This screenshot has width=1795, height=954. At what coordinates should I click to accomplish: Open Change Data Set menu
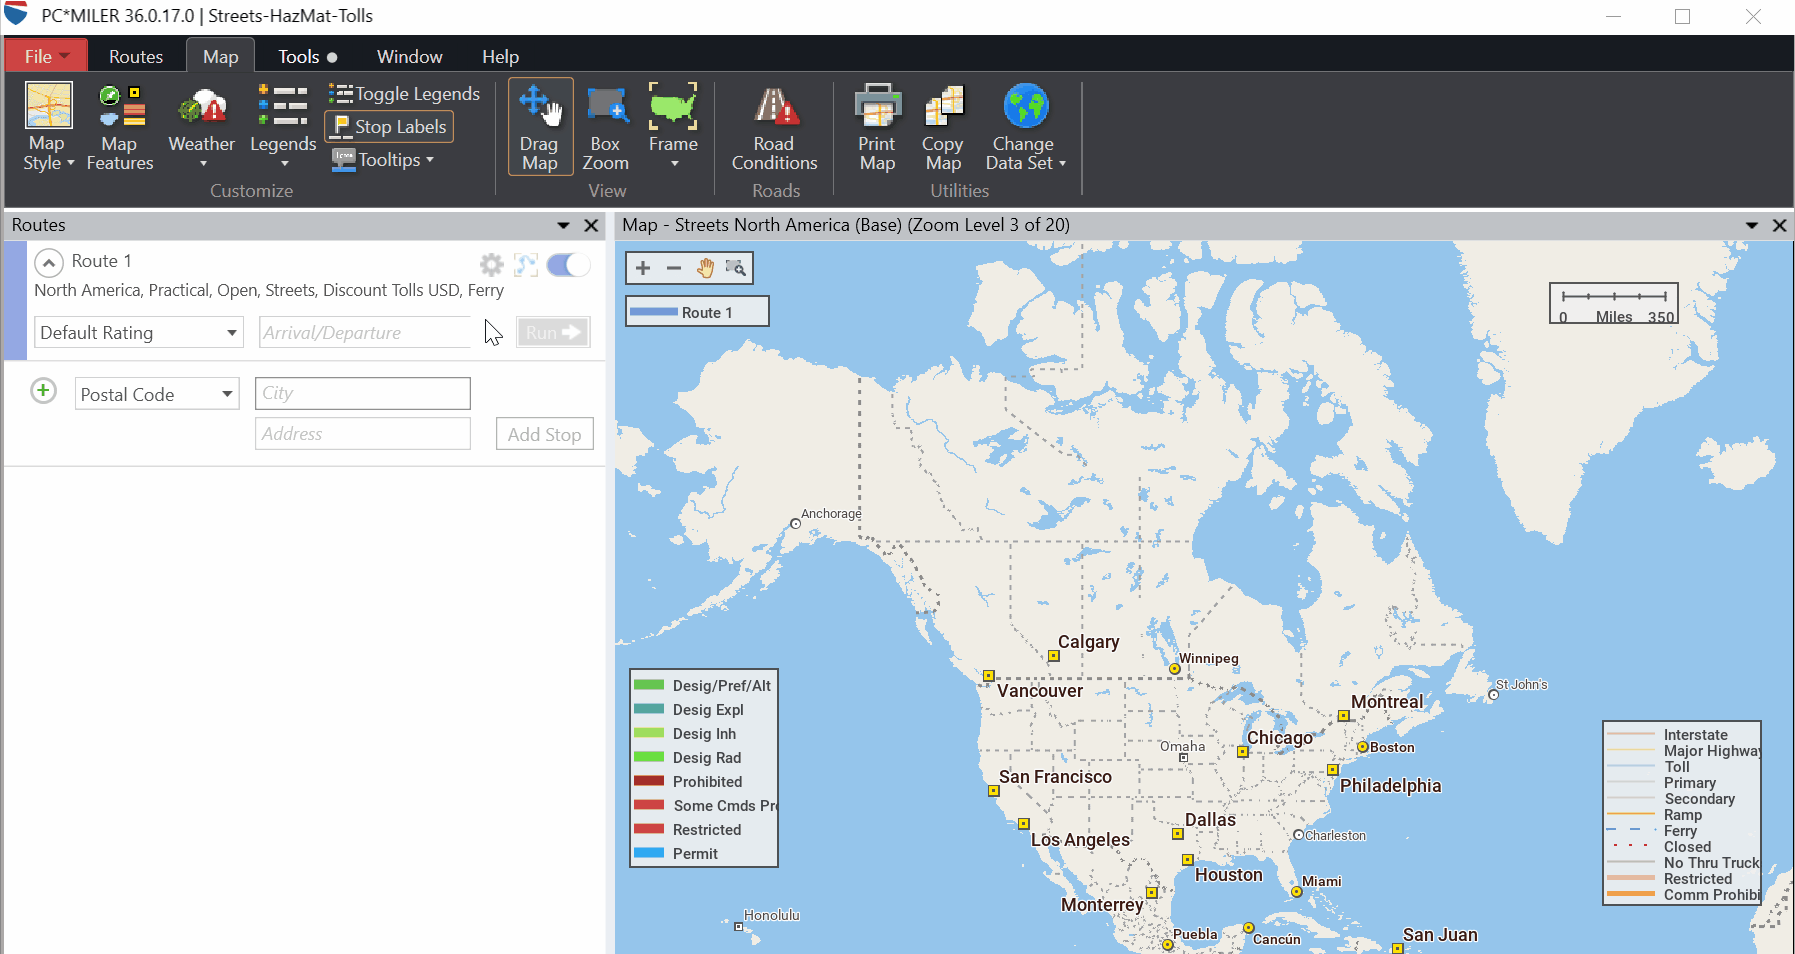click(x=1026, y=126)
